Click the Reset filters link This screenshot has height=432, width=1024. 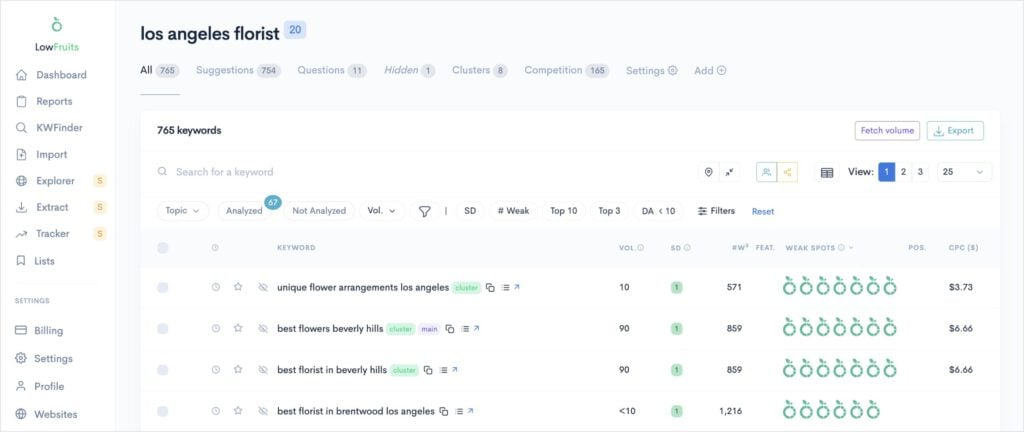point(763,211)
